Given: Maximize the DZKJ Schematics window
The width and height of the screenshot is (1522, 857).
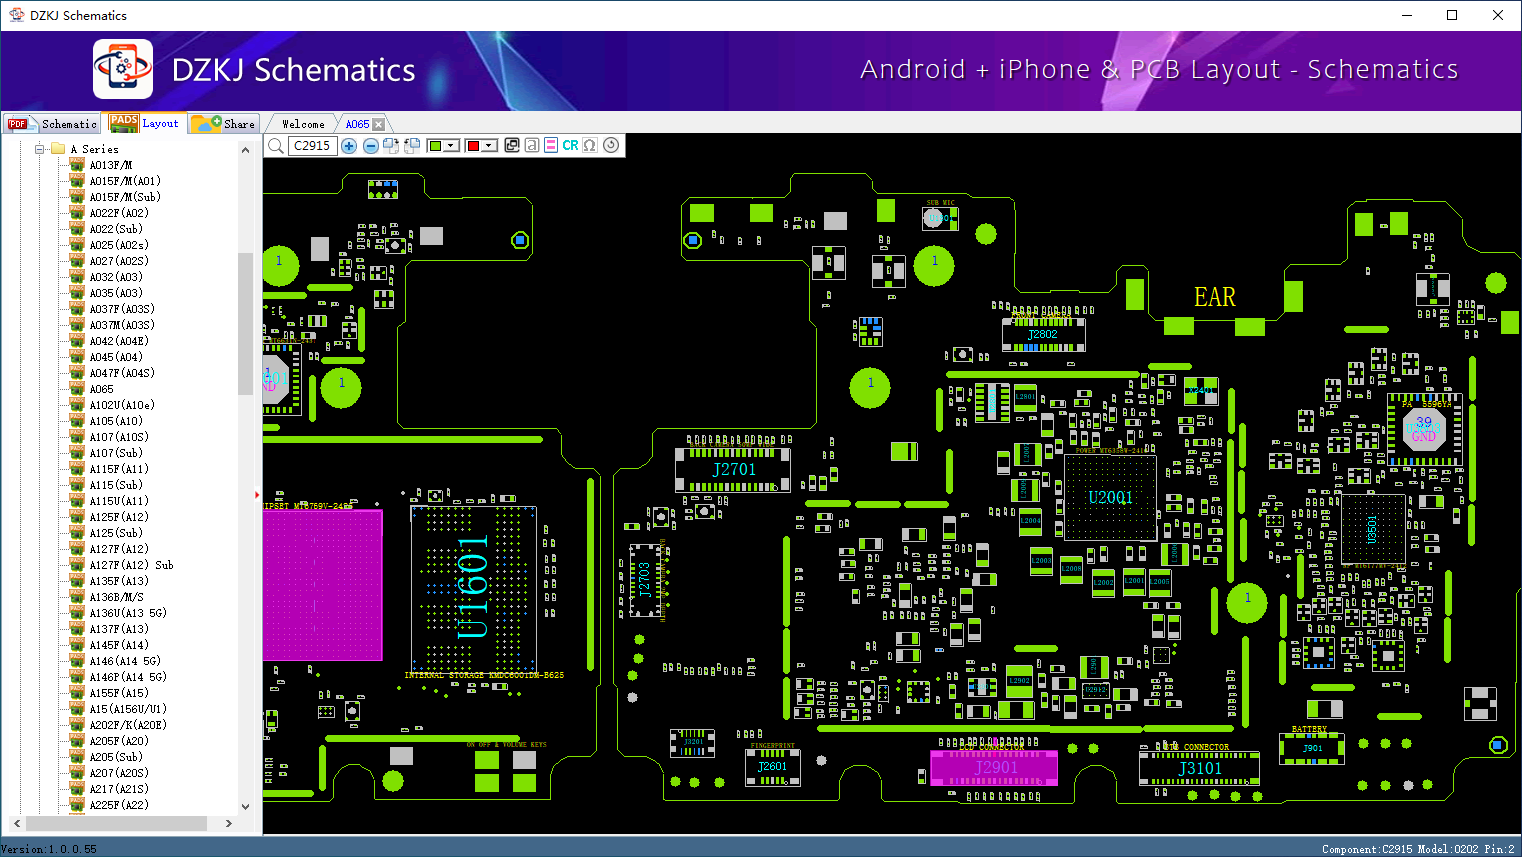Looking at the screenshot, I should pos(1452,15).
